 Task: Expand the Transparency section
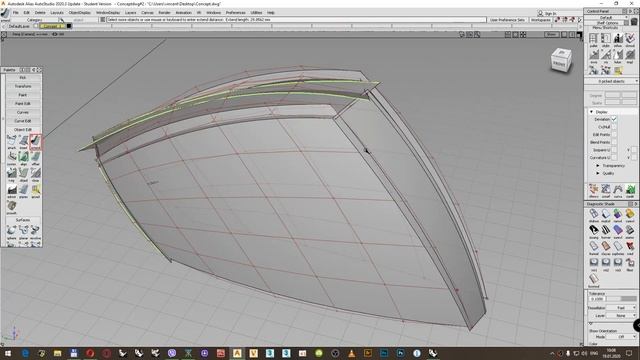click(x=598, y=165)
